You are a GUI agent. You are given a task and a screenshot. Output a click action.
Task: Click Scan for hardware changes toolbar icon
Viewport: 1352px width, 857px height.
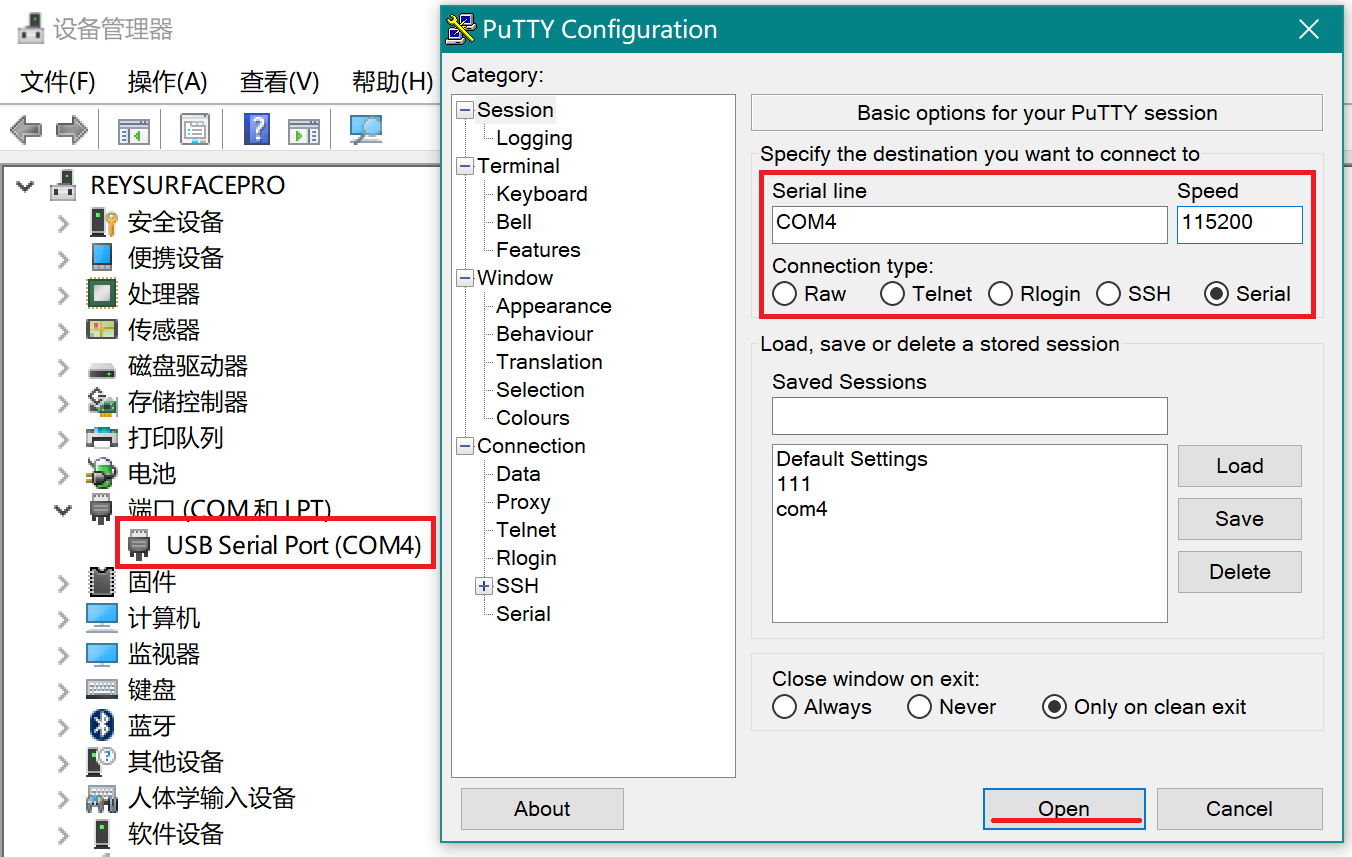pyautogui.click(x=366, y=129)
